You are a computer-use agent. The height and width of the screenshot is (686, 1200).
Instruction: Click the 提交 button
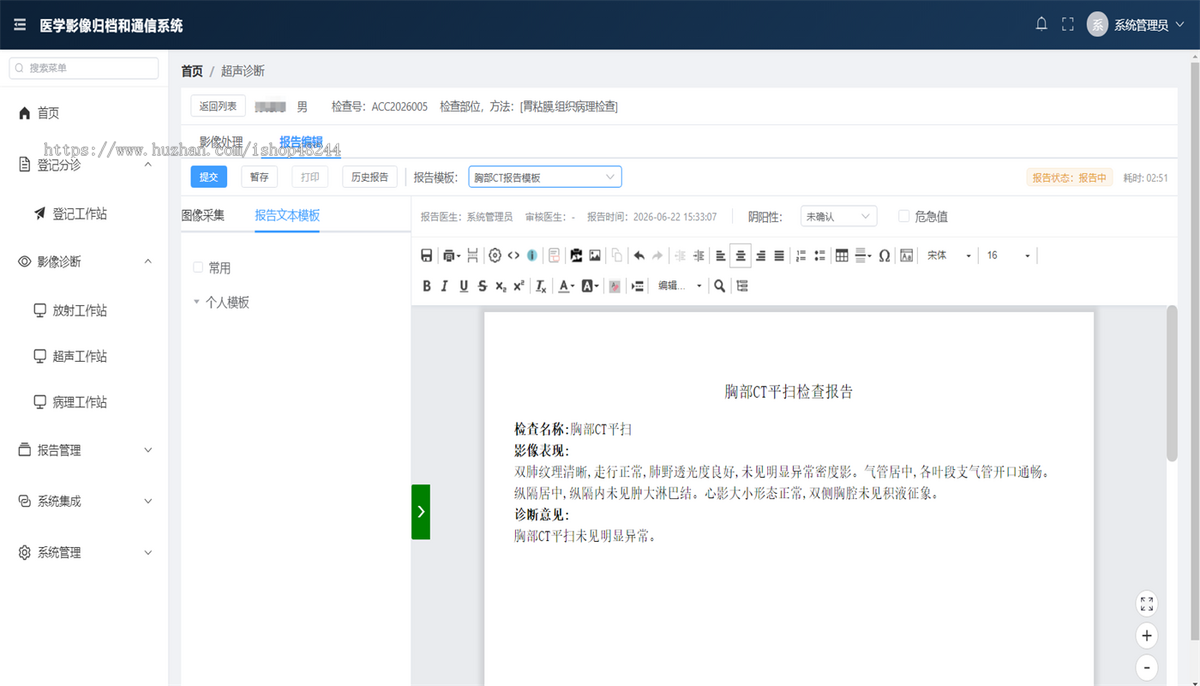[x=209, y=177]
